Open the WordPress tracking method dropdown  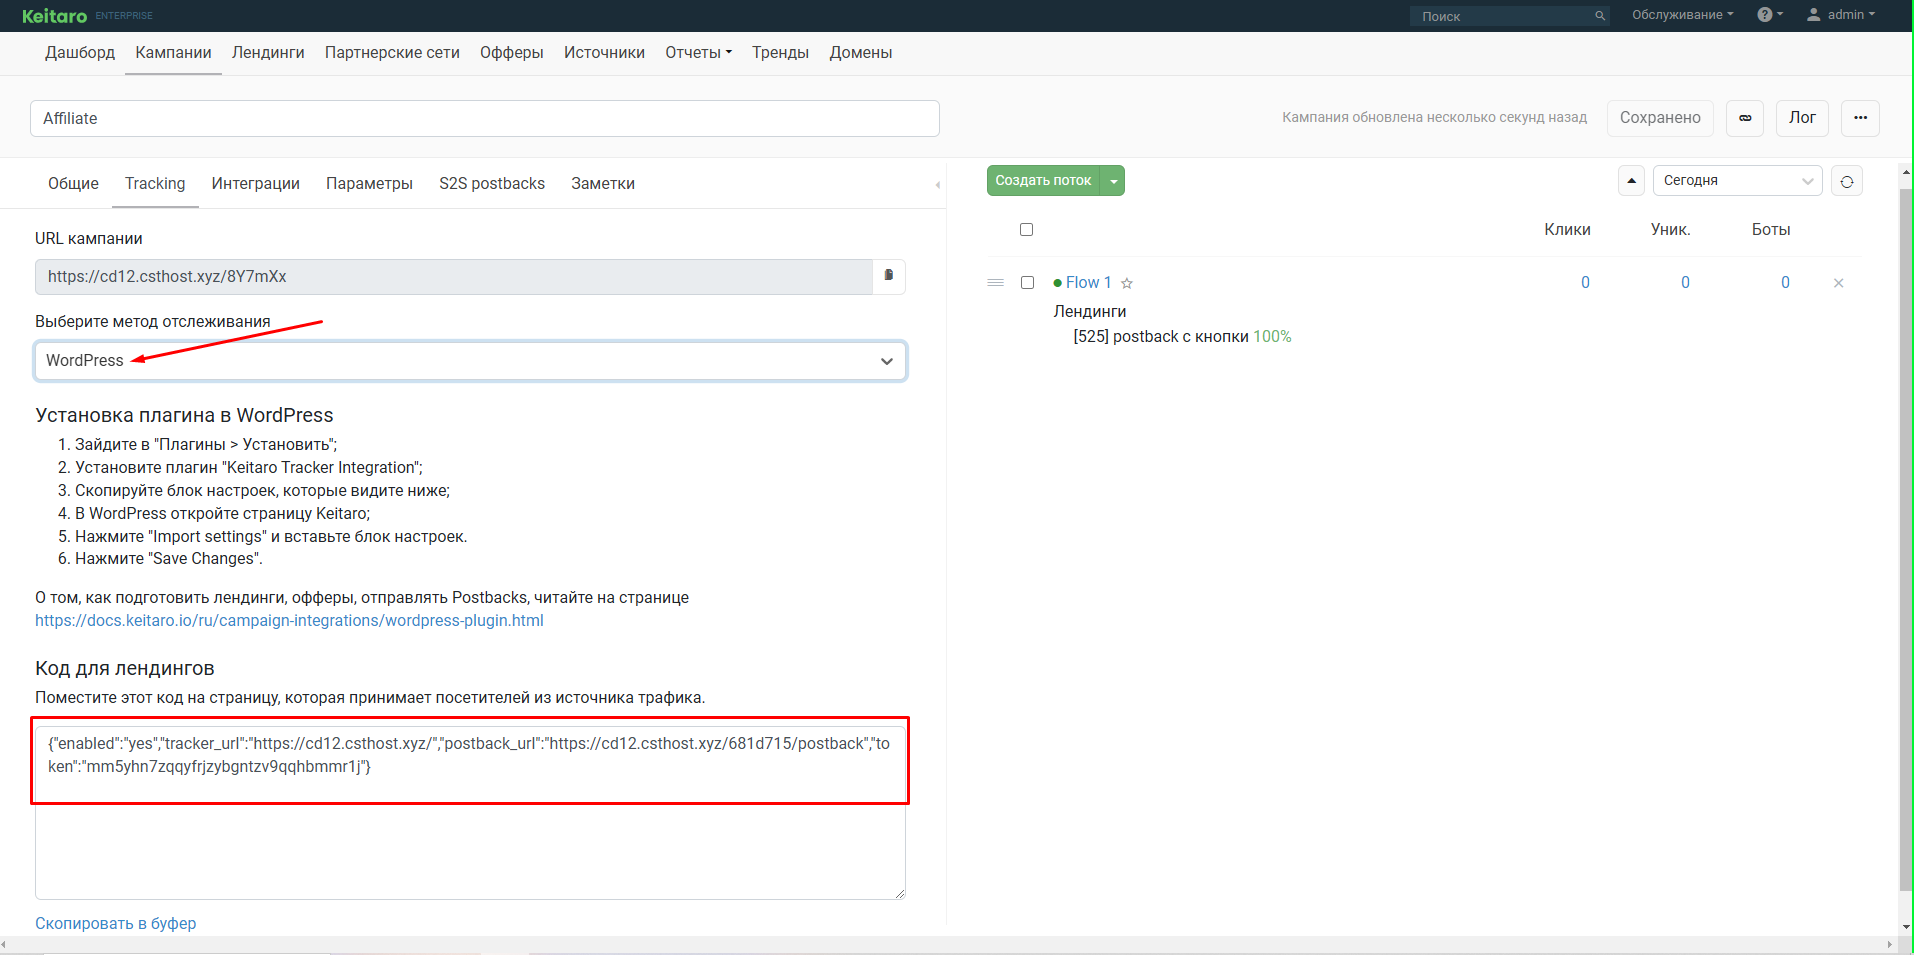tap(470, 361)
